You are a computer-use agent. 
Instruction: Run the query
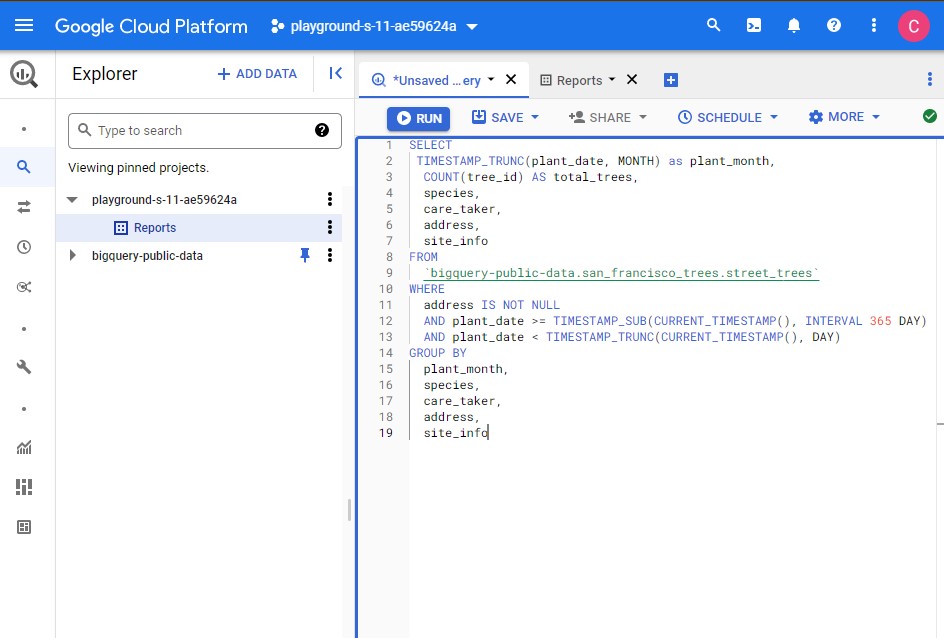click(x=418, y=118)
